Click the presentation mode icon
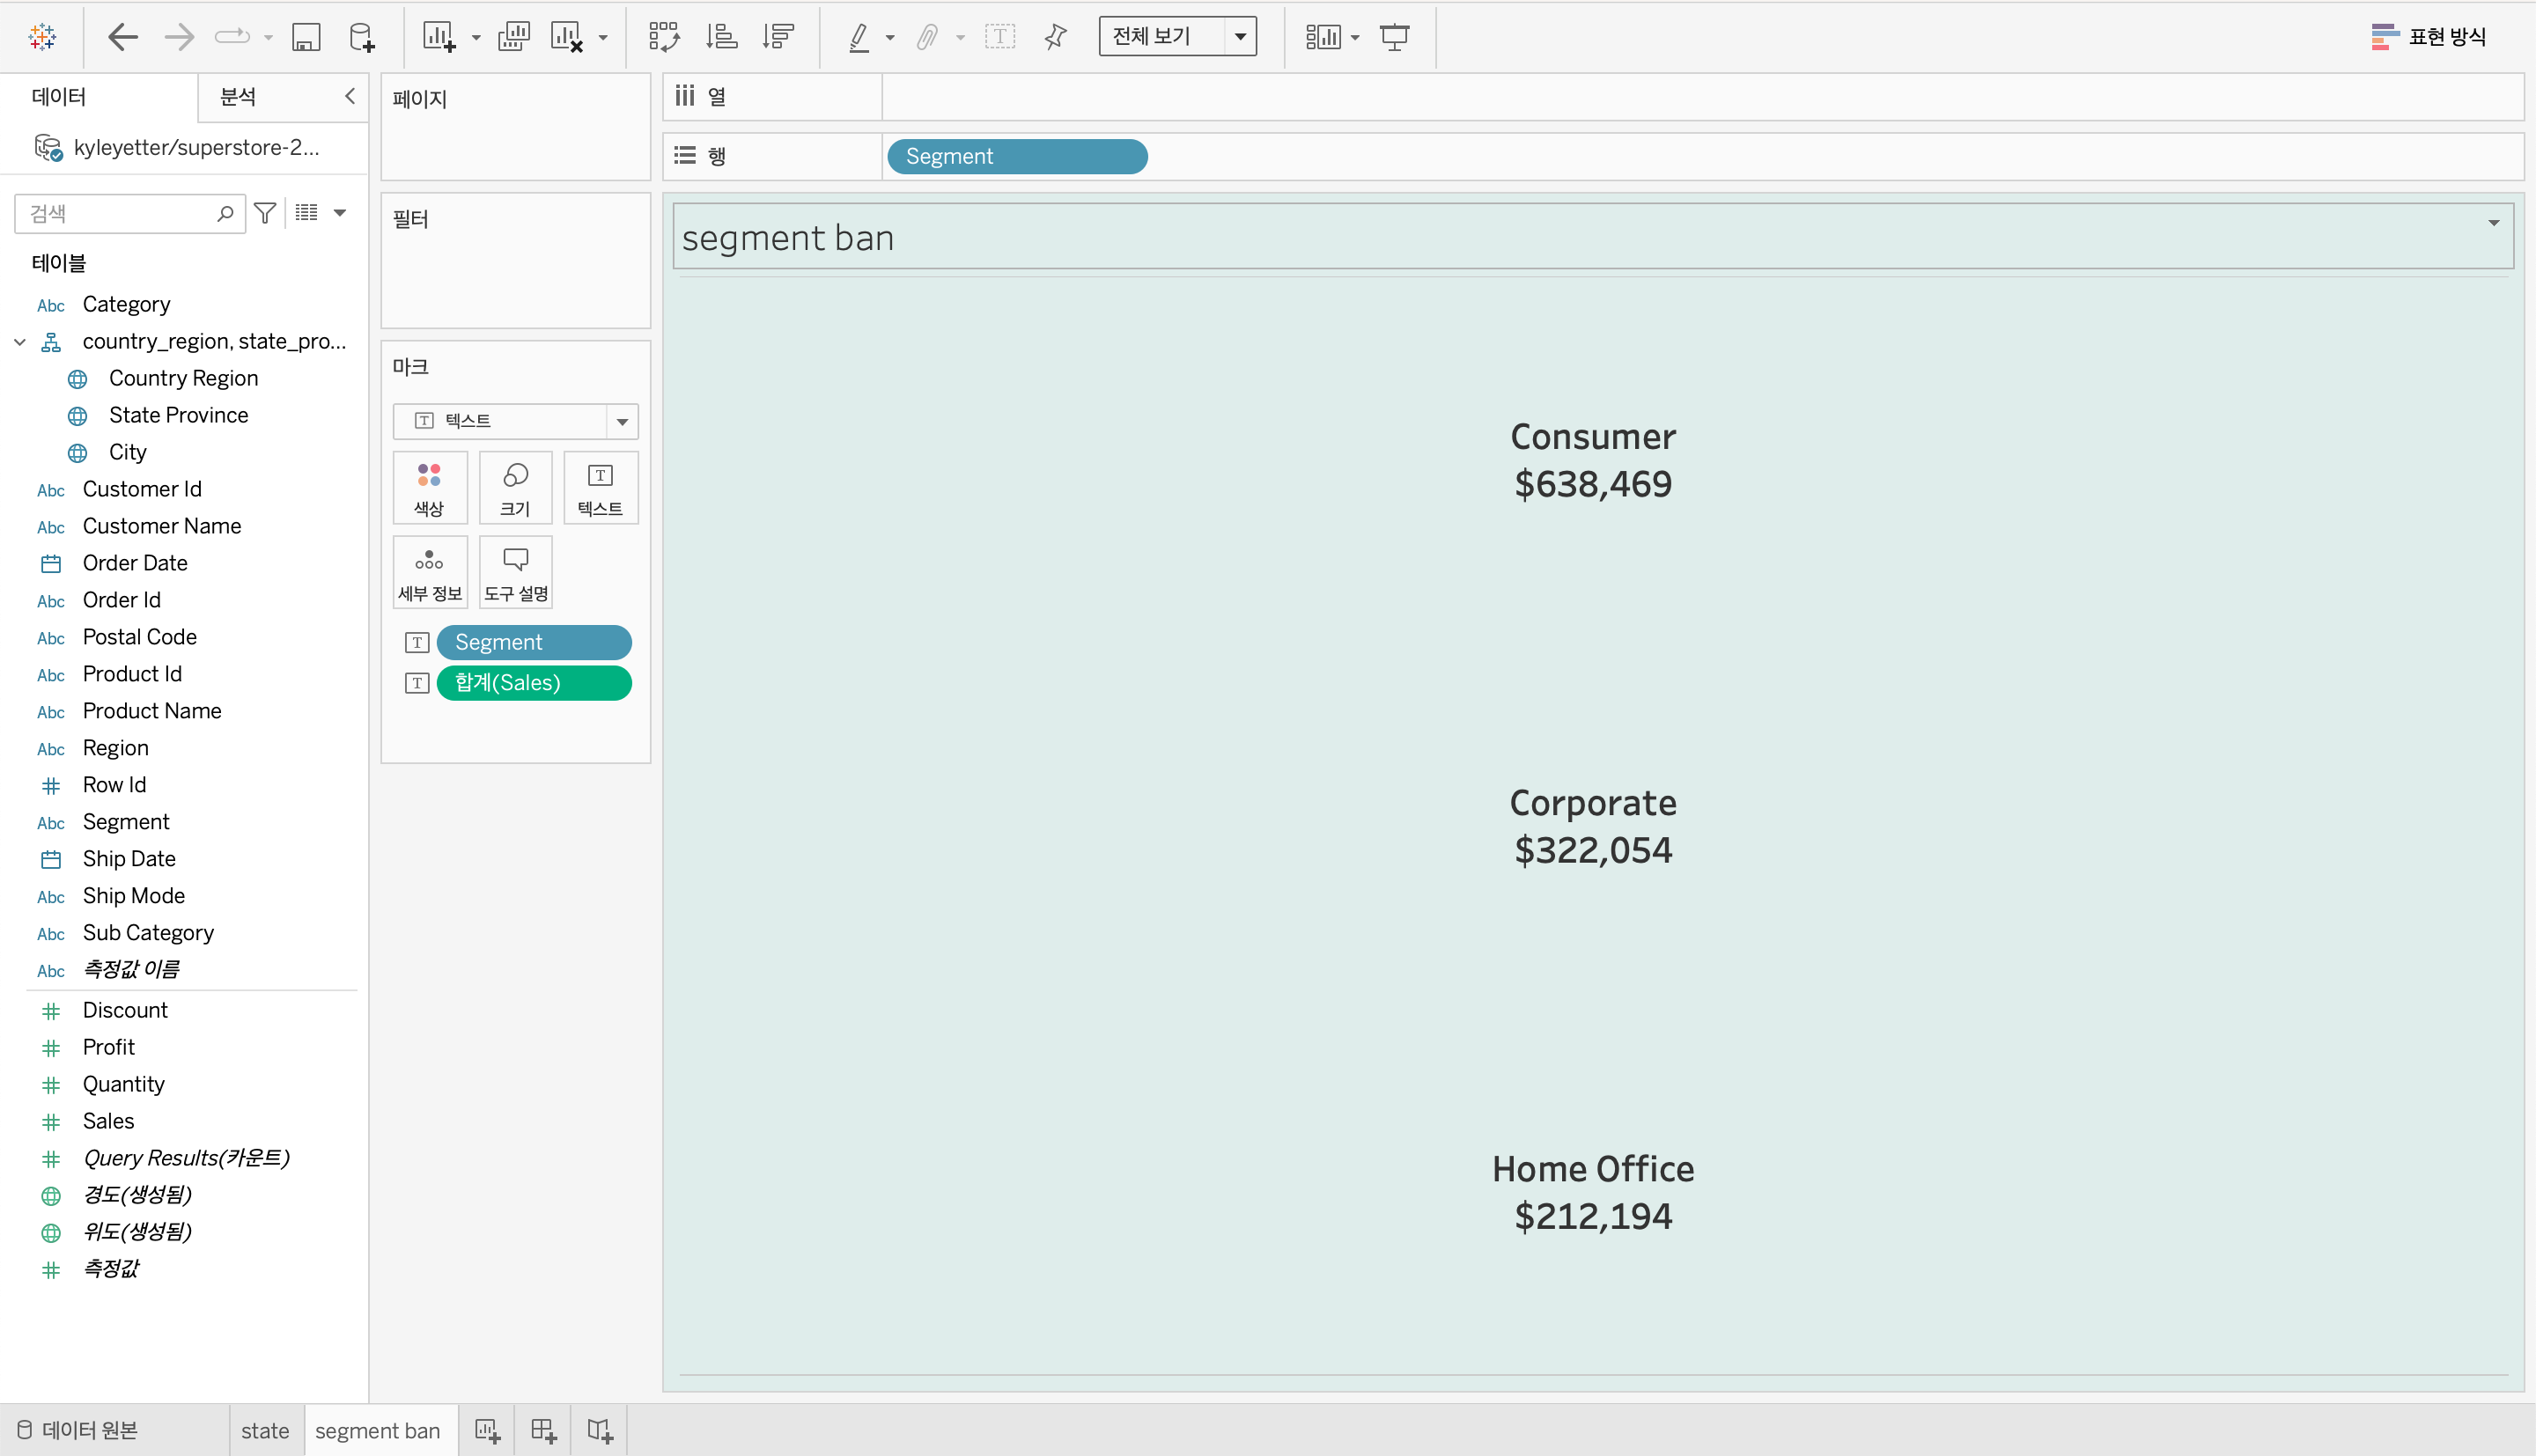The width and height of the screenshot is (2536, 1456). click(1394, 37)
